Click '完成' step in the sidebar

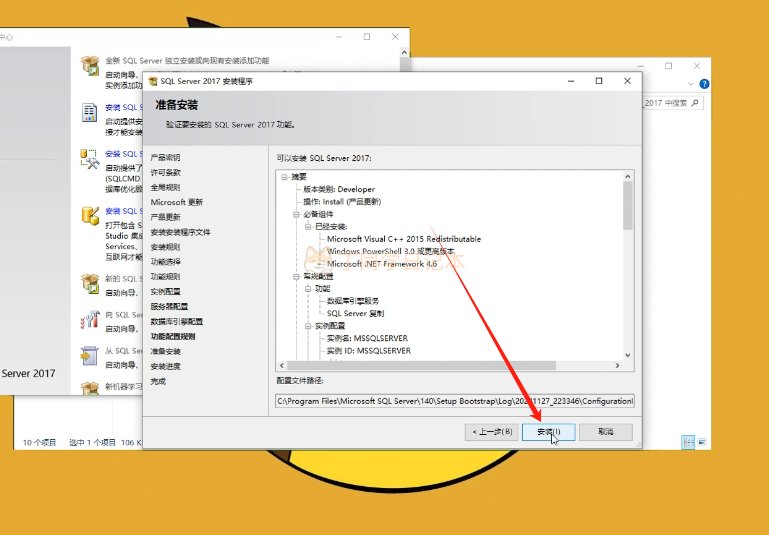[158, 381]
